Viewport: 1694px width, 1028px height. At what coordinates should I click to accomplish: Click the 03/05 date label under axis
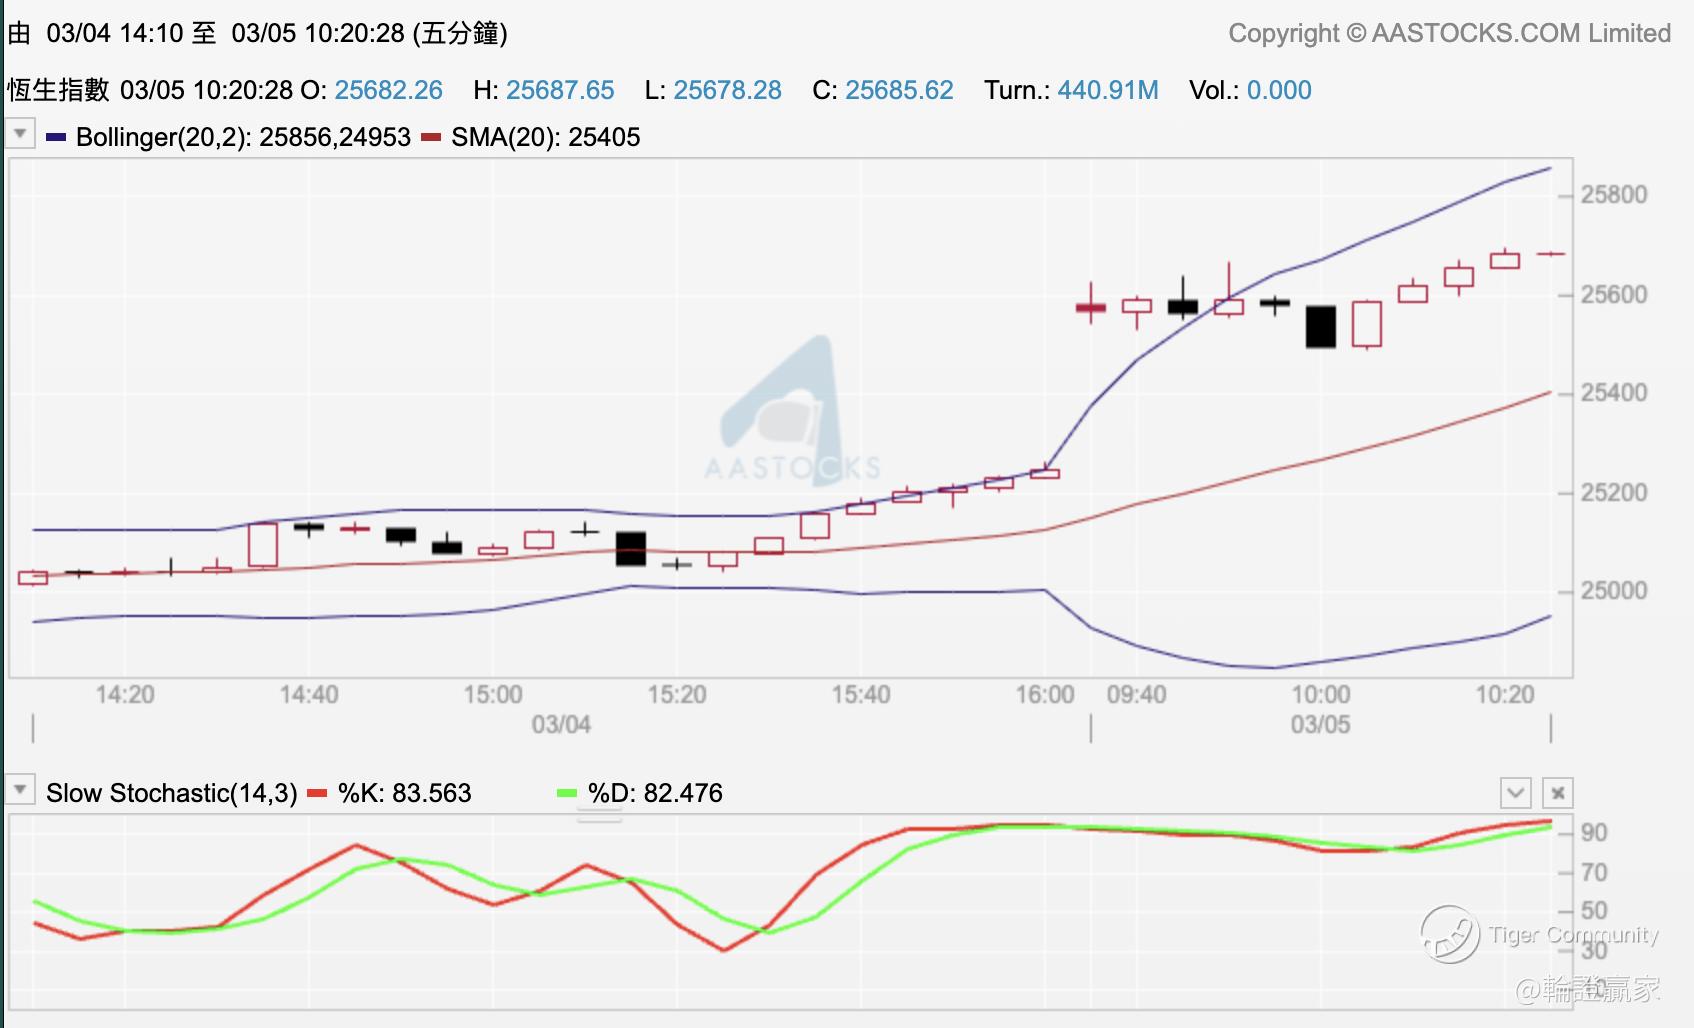point(1320,724)
